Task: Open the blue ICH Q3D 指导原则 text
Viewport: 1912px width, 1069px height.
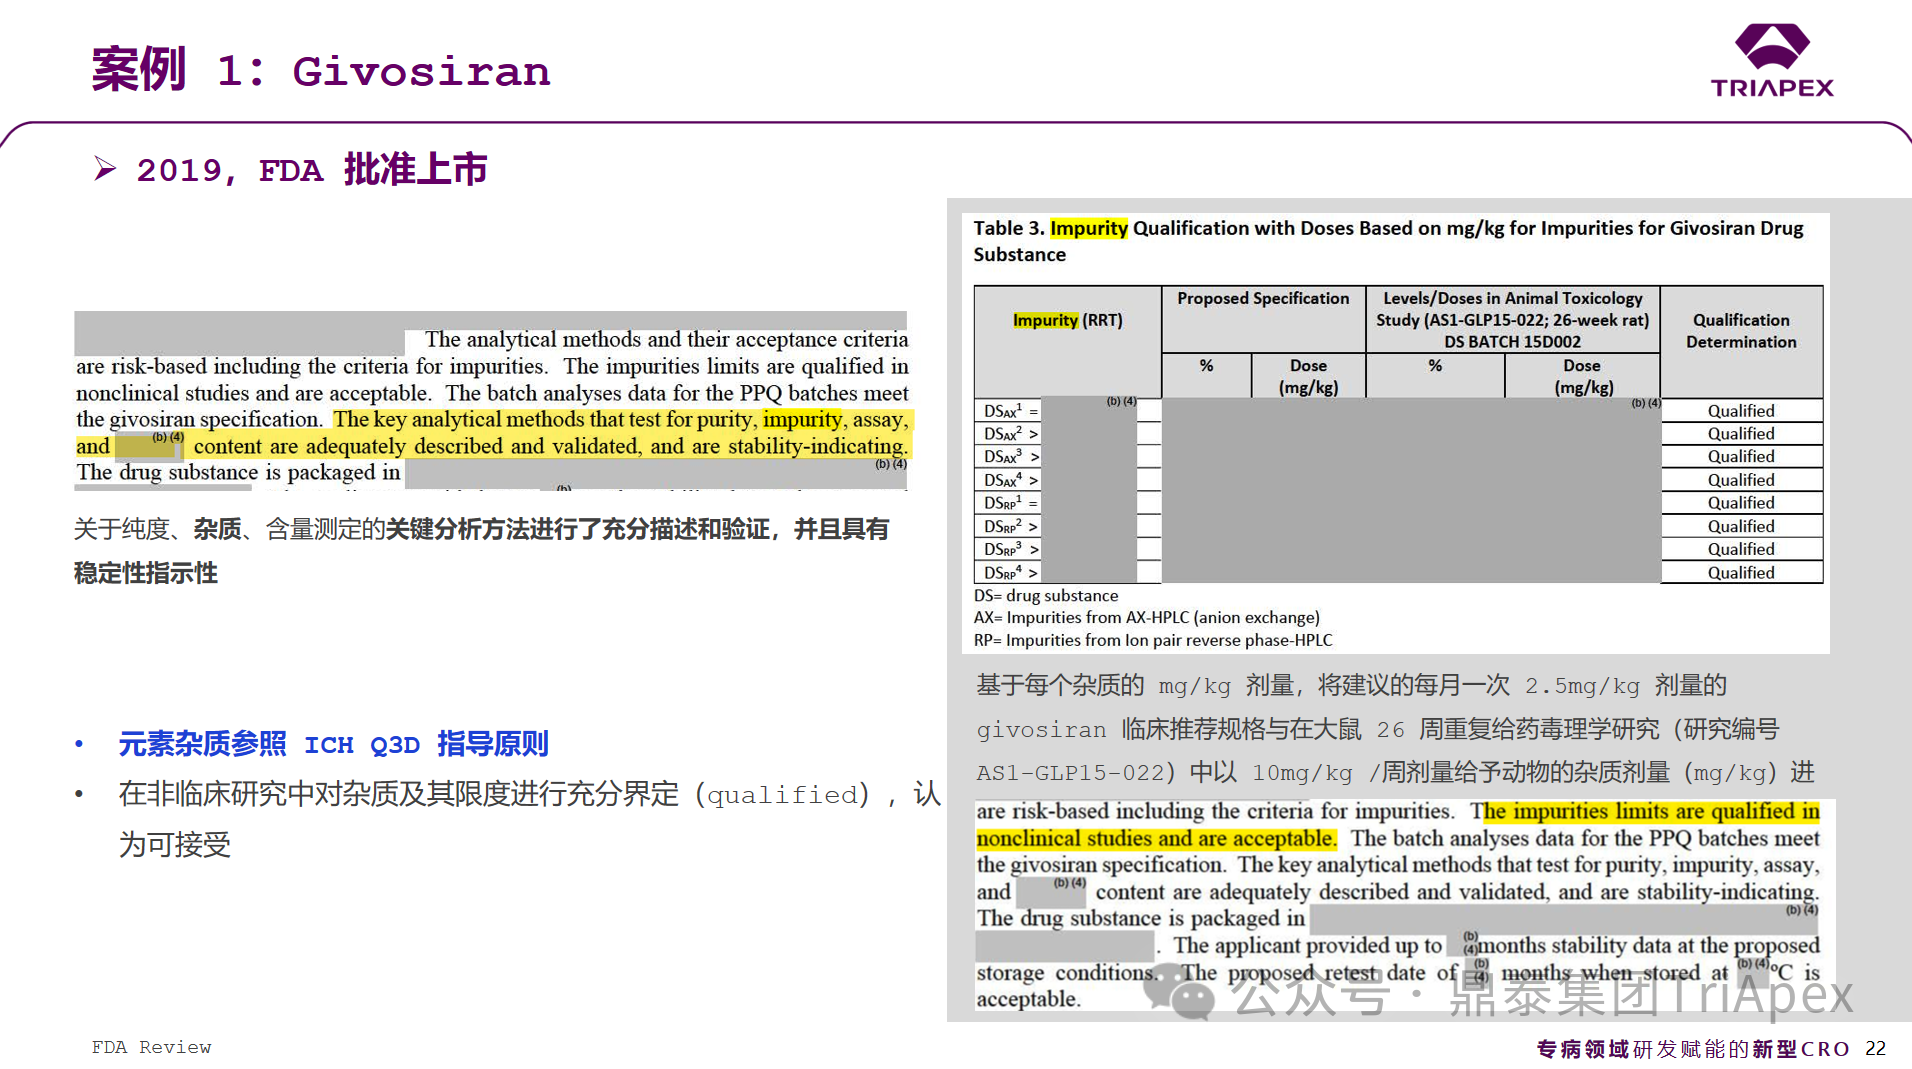Action: [333, 744]
